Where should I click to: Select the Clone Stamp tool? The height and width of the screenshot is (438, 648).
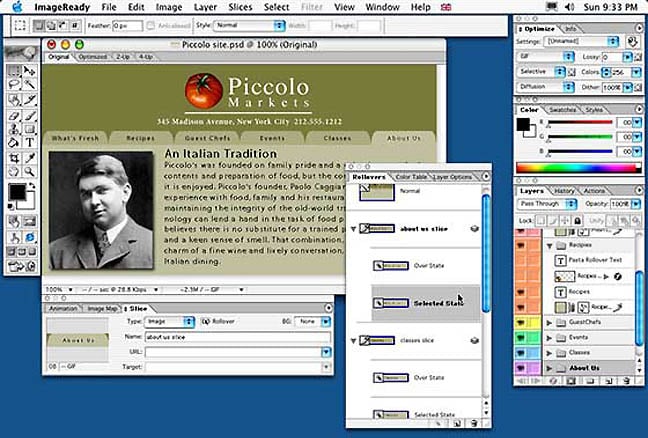(14, 129)
